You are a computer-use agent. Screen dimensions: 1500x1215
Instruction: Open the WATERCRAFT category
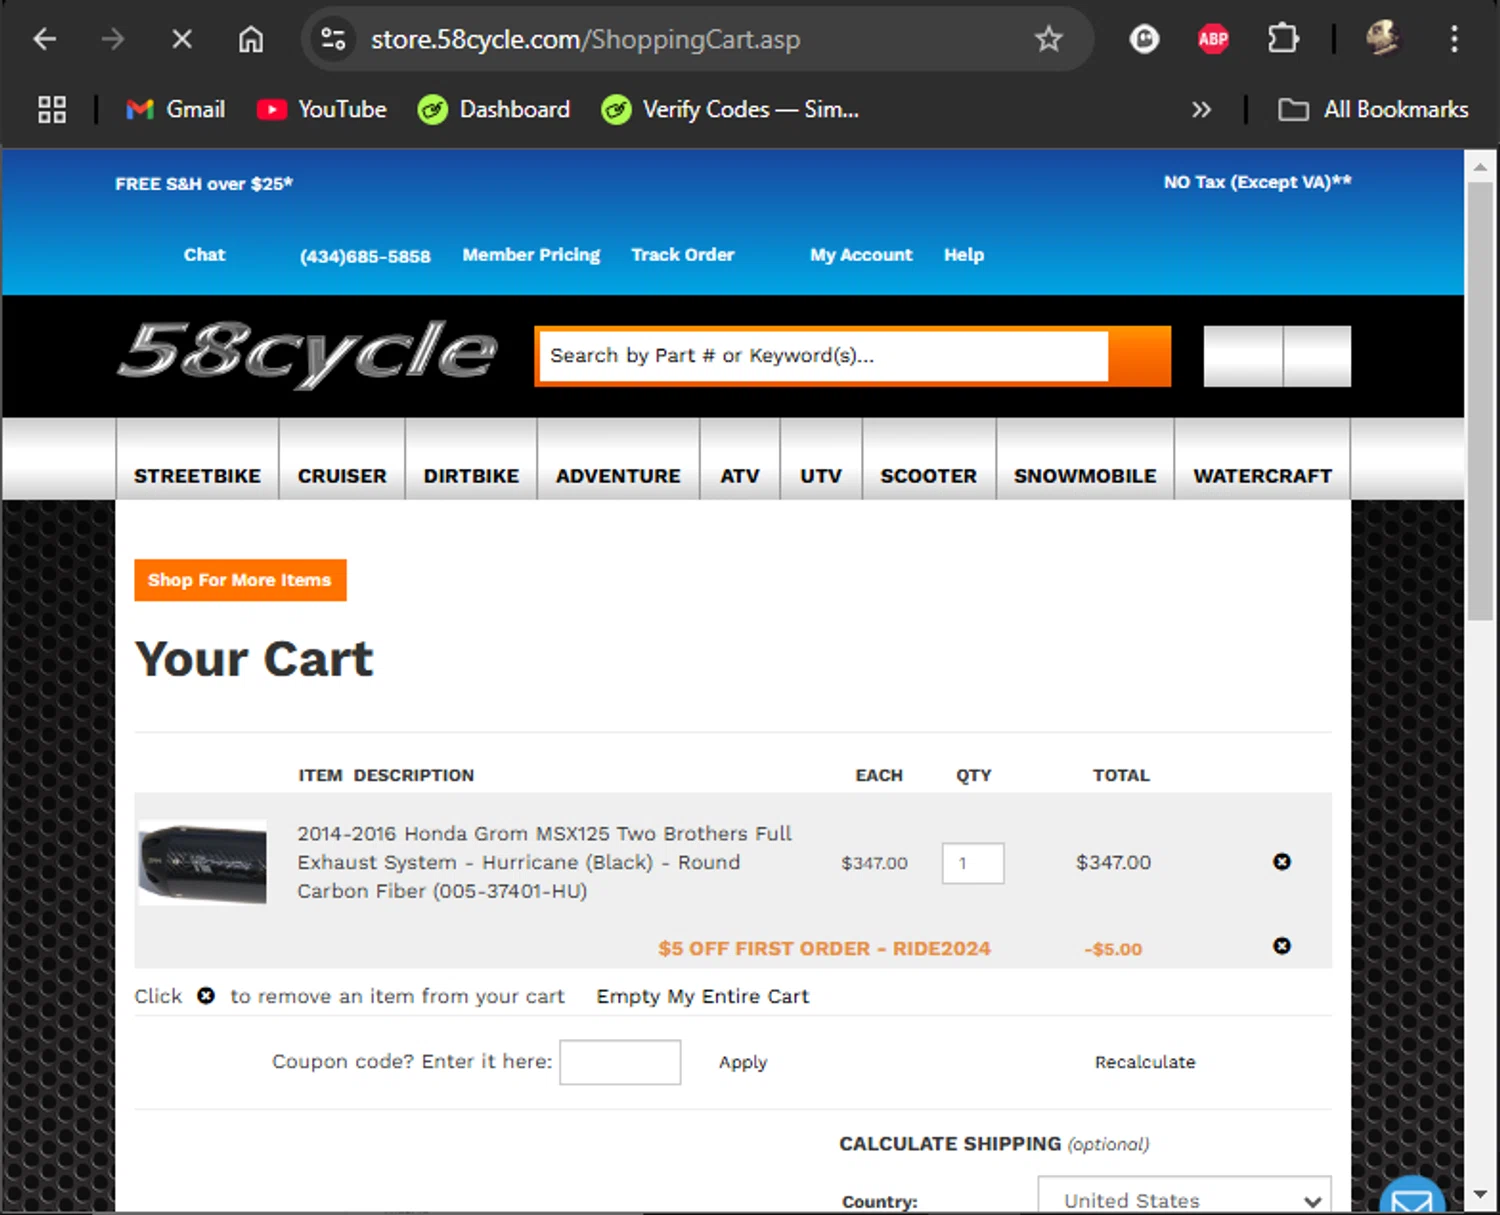[1262, 476]
